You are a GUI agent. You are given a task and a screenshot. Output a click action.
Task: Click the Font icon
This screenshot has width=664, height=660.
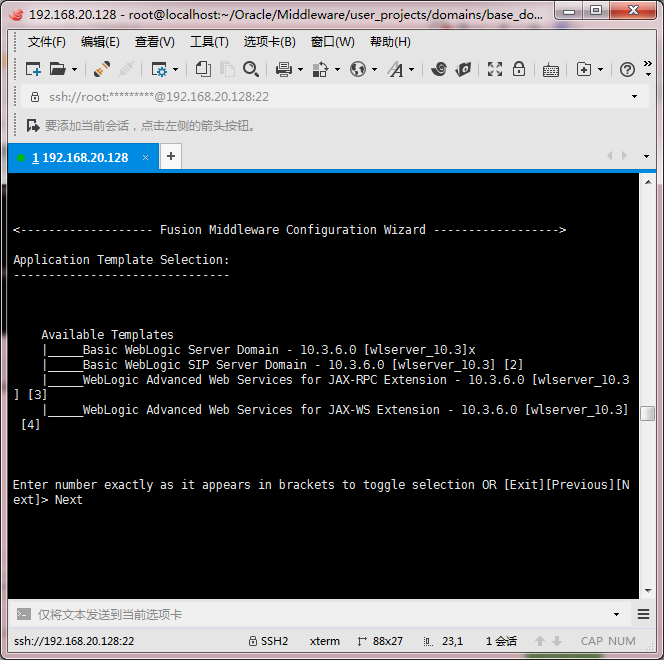(x=396, y=69)
